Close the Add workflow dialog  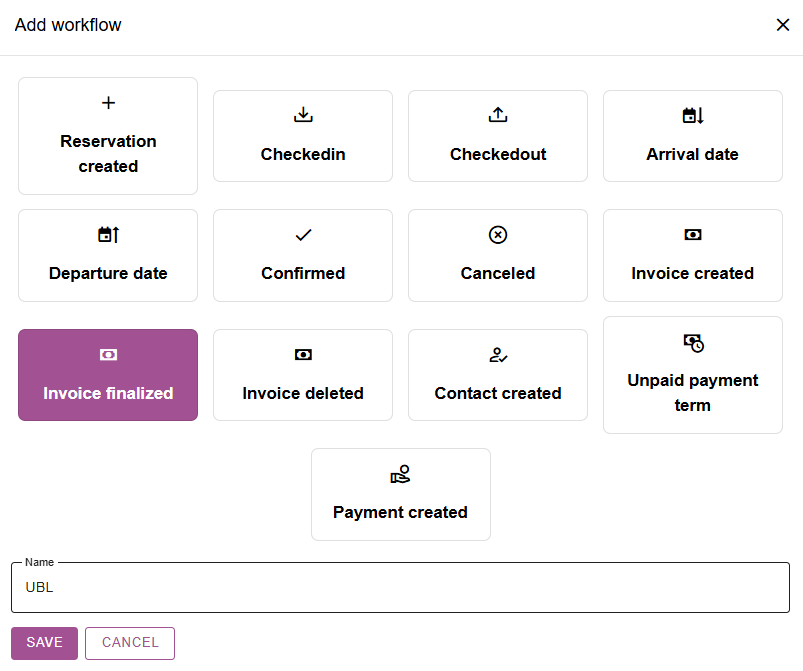783,25
